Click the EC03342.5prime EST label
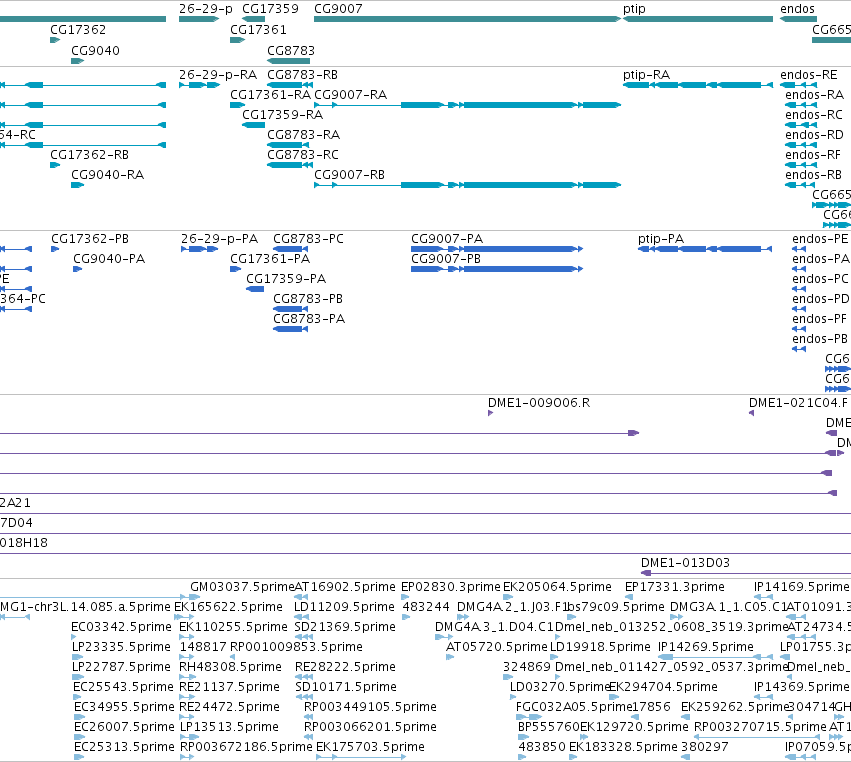This screenshot has width=851, height=762. coord(122,627)
